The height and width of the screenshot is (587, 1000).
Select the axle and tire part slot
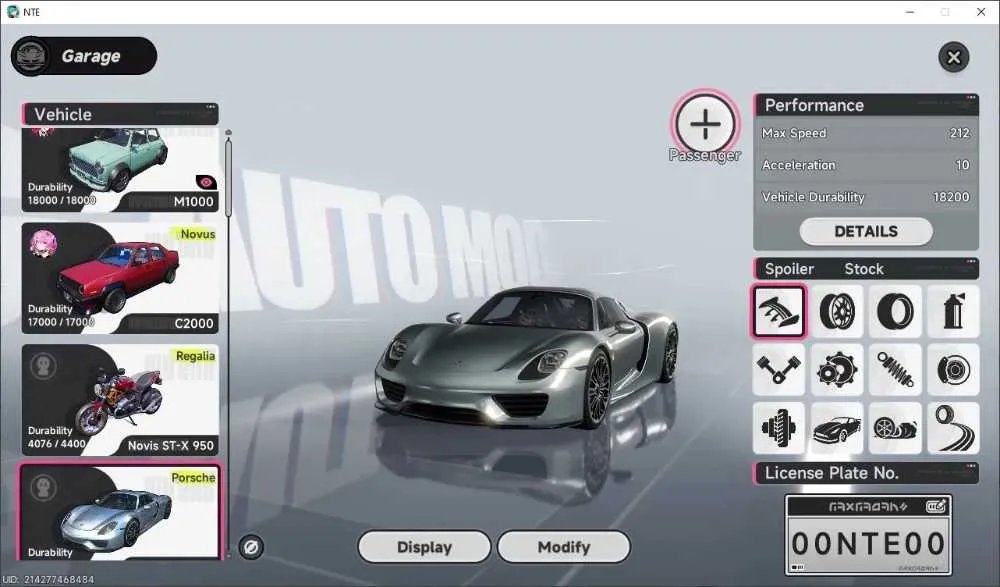pyautogui.click(x=779, y=427)
